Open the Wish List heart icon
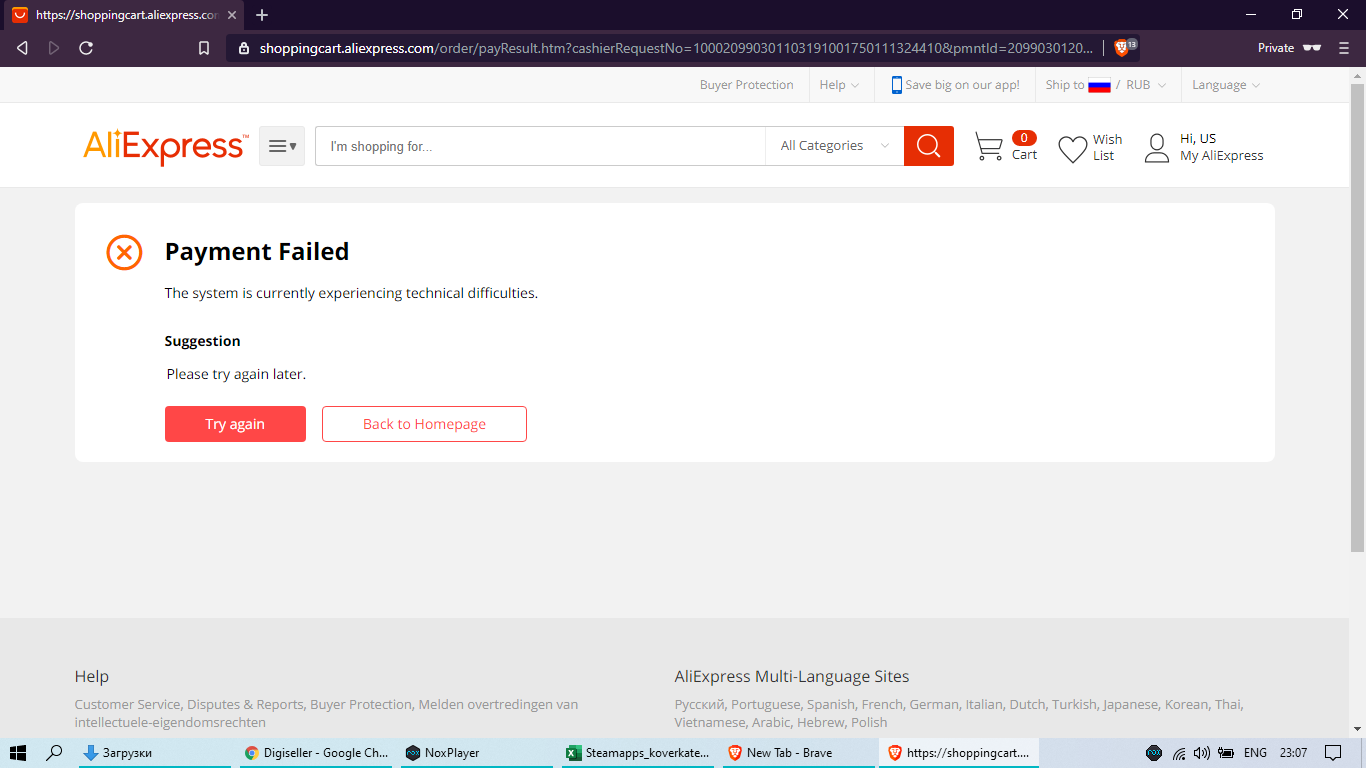 tap(1072, 149)
